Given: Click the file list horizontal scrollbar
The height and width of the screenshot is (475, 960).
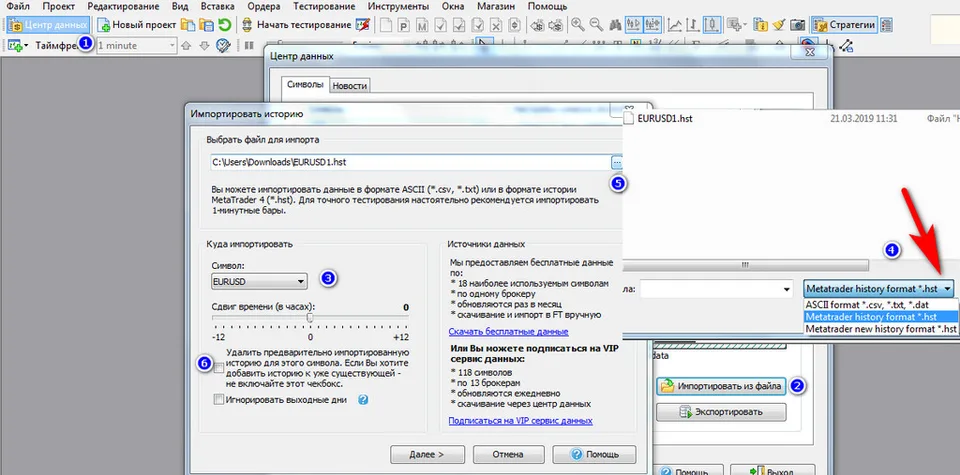Looking at the screenshot, I should pyautogui.click(x=746, y=265).
